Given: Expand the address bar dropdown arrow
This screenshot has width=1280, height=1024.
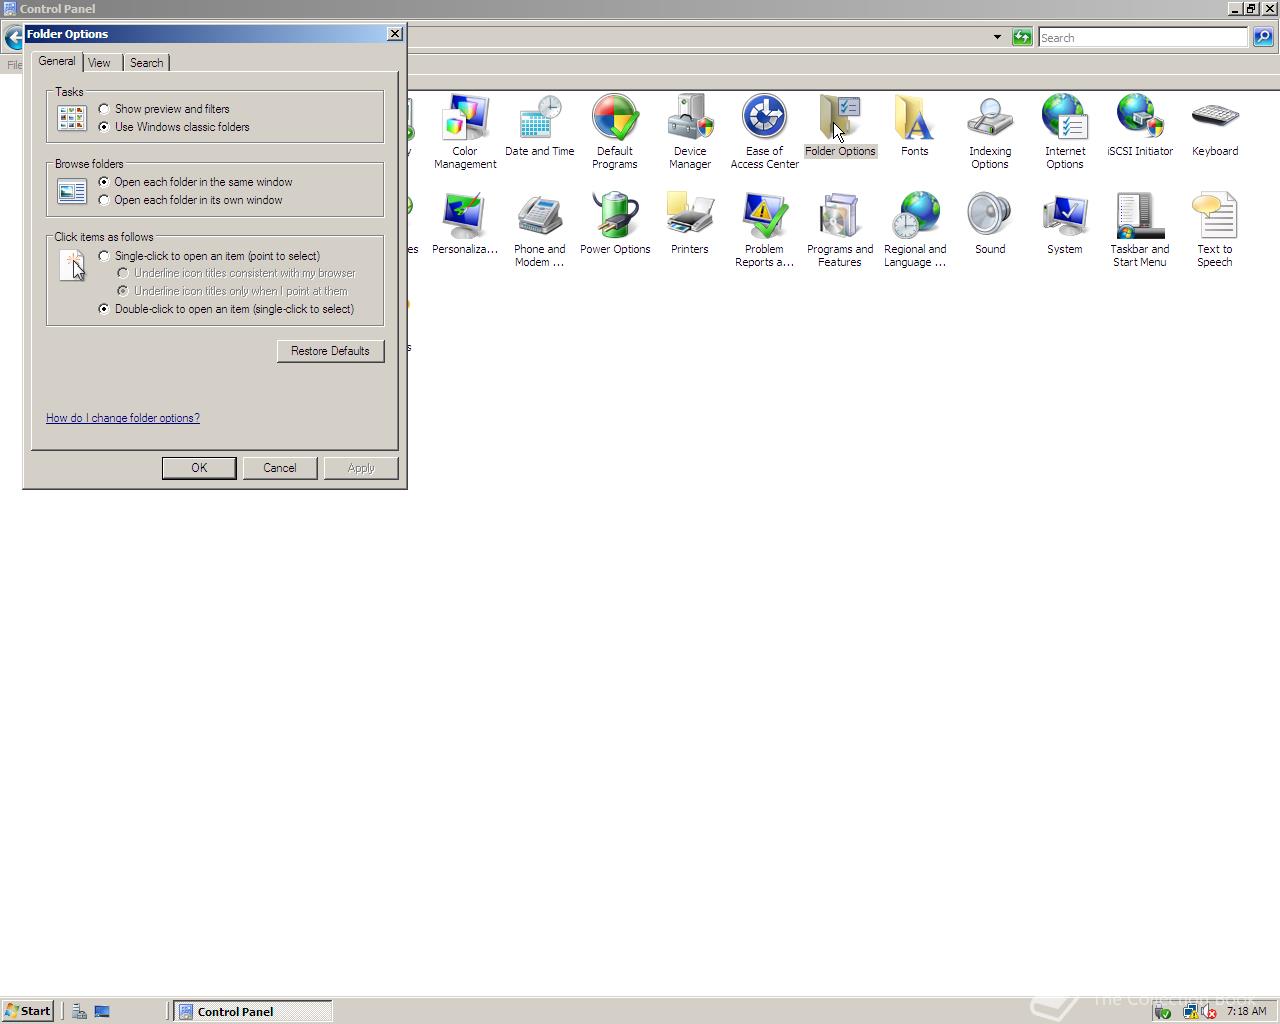Looking at the screenshot, I should [997, 37].
